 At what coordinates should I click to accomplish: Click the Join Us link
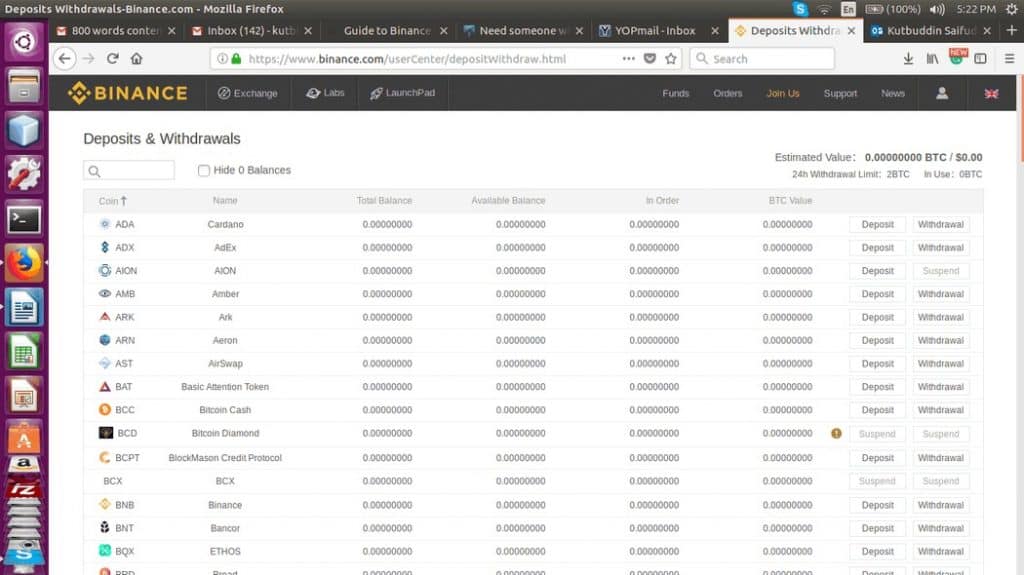tap(782, 93)
